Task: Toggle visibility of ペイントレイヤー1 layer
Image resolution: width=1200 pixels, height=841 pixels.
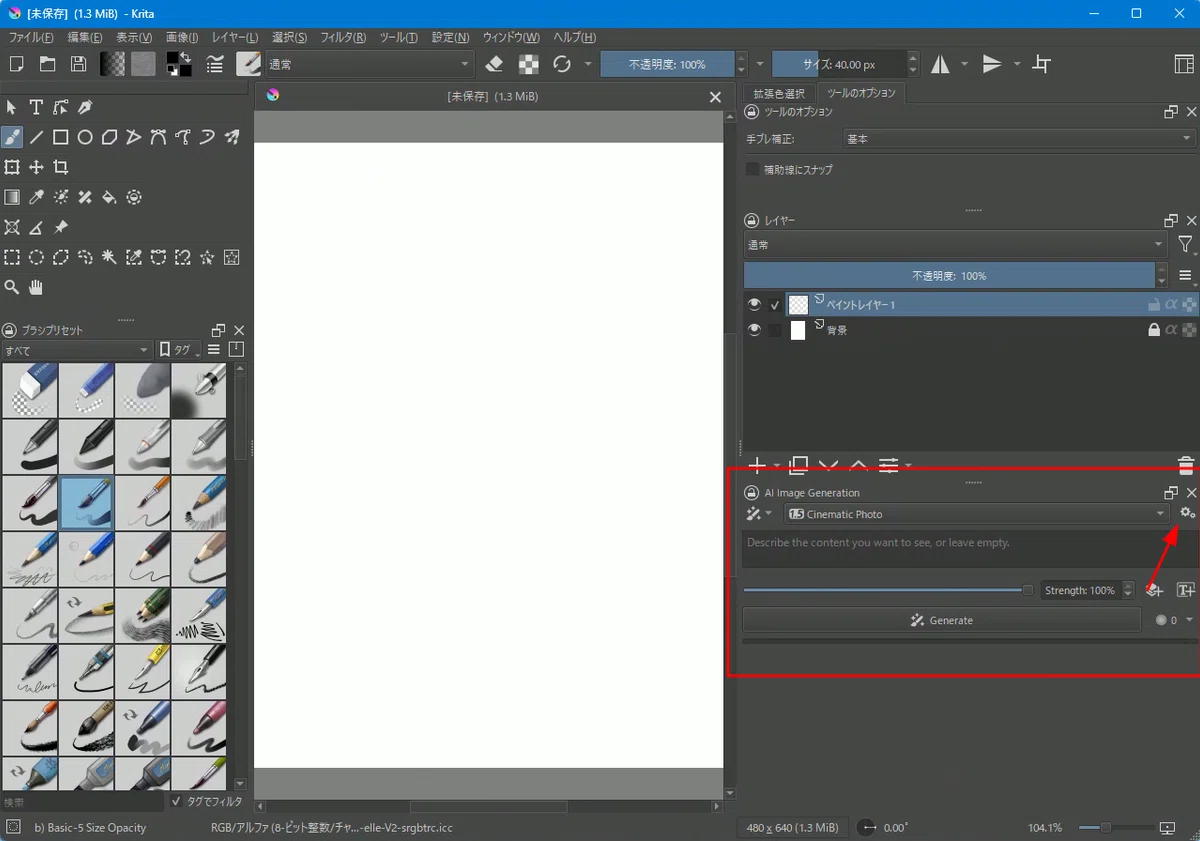Action: [755, 305]
